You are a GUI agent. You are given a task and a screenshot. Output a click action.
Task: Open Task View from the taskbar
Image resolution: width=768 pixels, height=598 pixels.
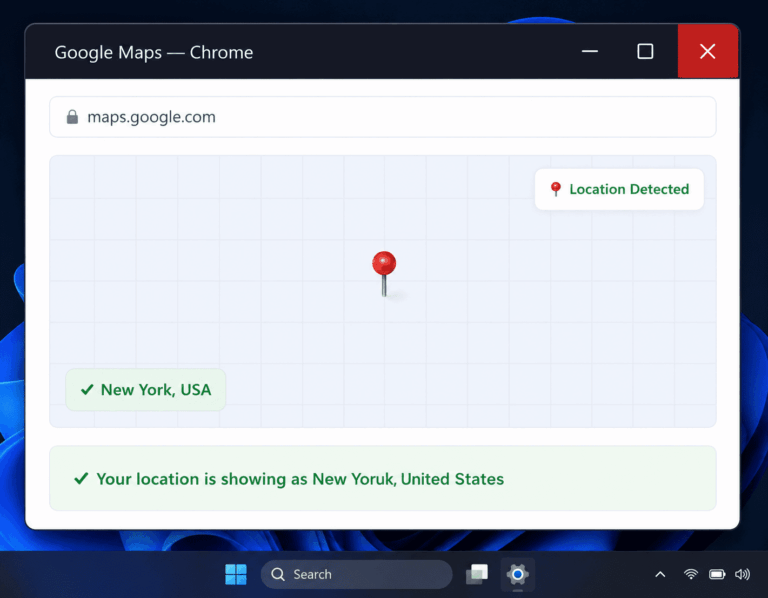[477, 574]
